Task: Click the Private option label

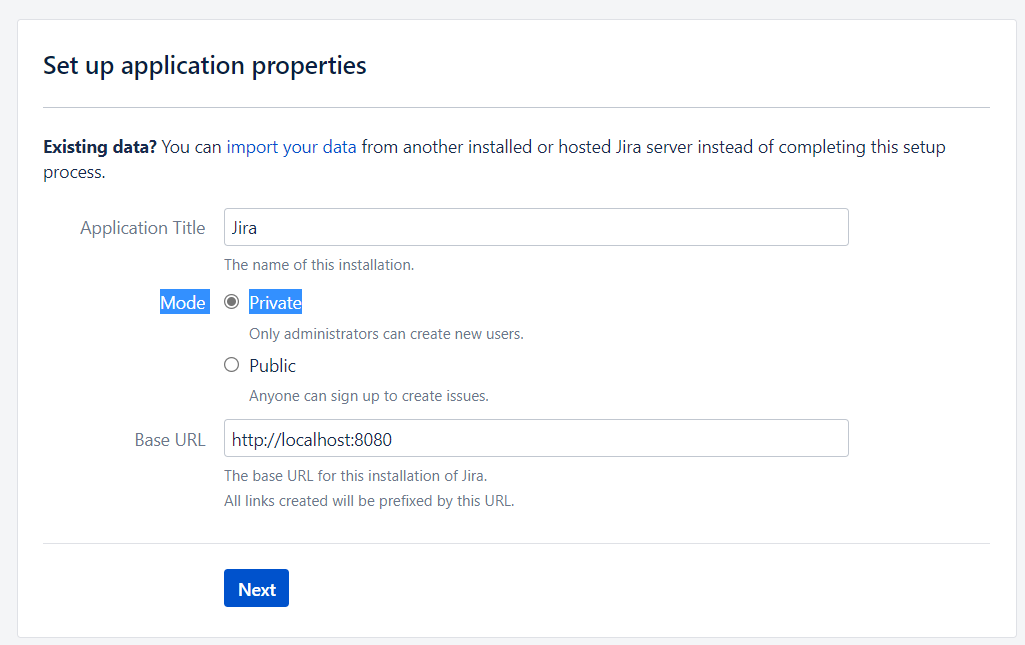Action: pyautogui.click(x=275, y=302)
